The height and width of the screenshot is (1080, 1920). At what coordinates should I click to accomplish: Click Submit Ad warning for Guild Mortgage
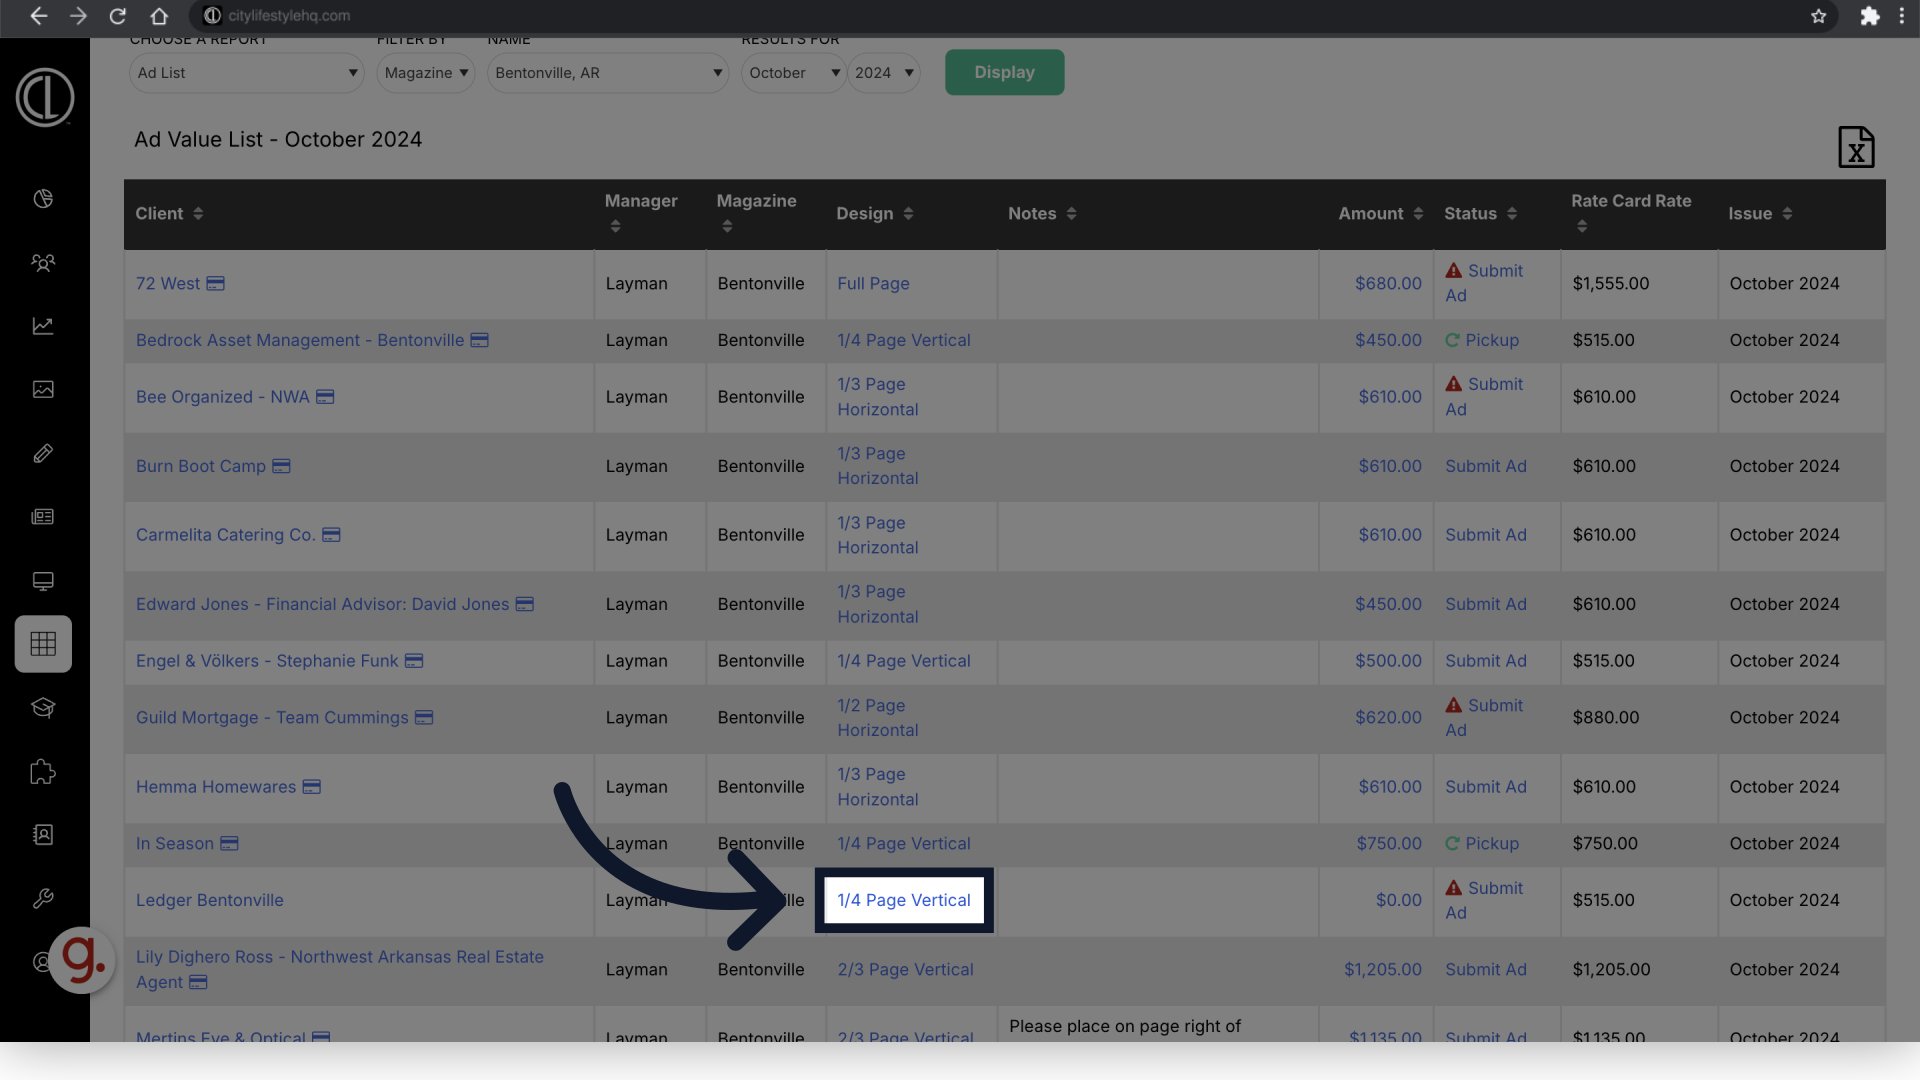pyautogui.click(x=1484, y=718)
